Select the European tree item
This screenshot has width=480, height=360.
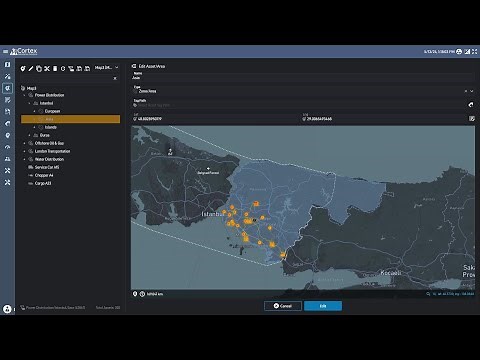[x=52, y=111]
